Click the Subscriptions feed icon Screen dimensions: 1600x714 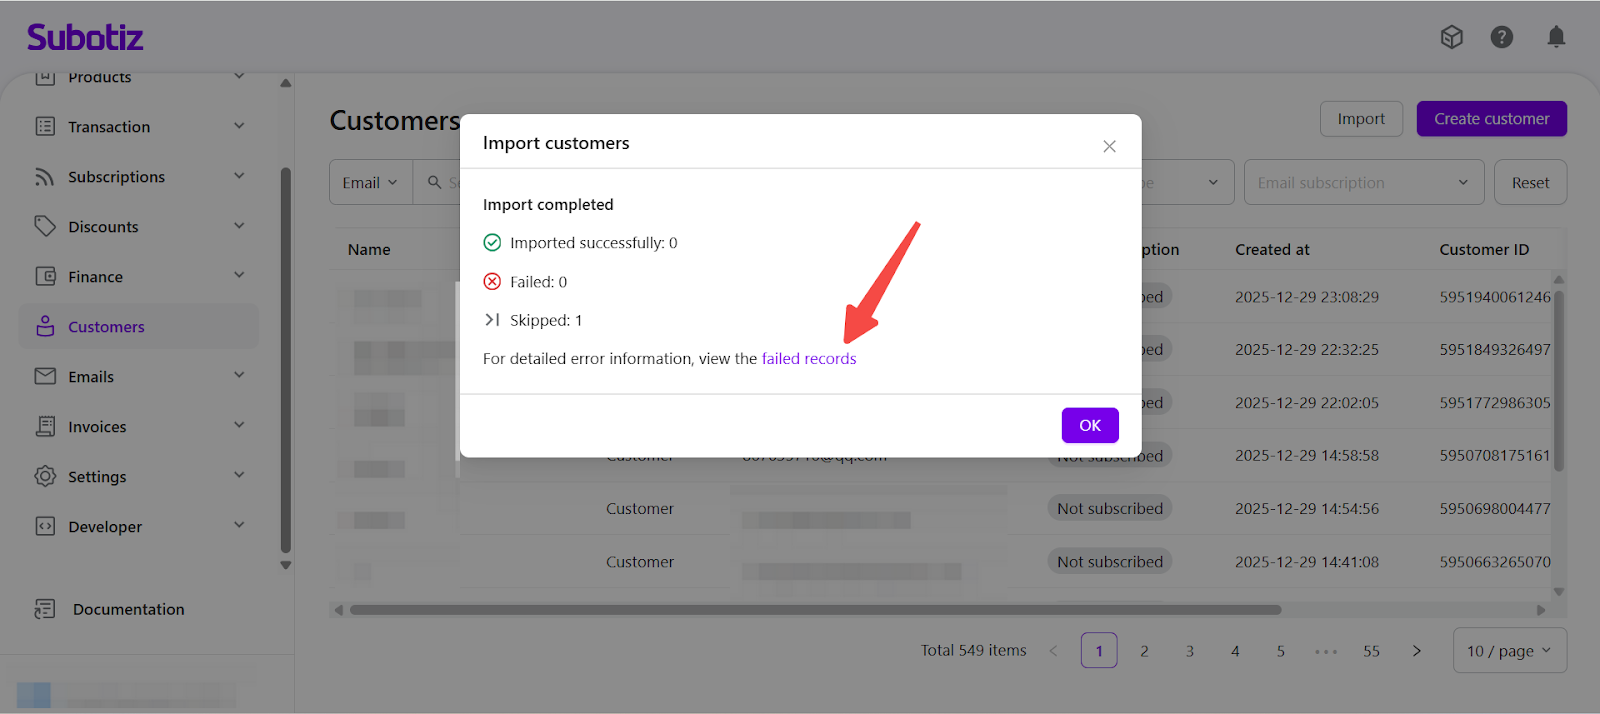tap(45, 177)
